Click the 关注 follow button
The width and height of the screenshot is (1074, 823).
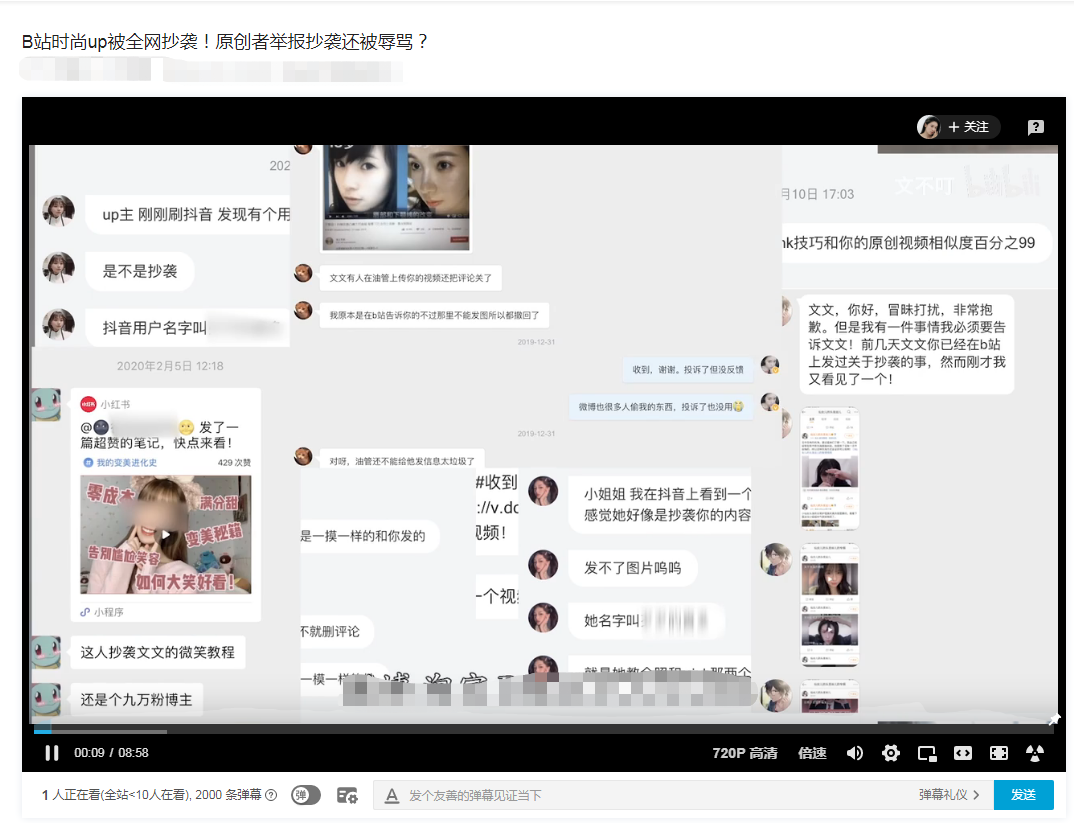(x=964, y=127)
